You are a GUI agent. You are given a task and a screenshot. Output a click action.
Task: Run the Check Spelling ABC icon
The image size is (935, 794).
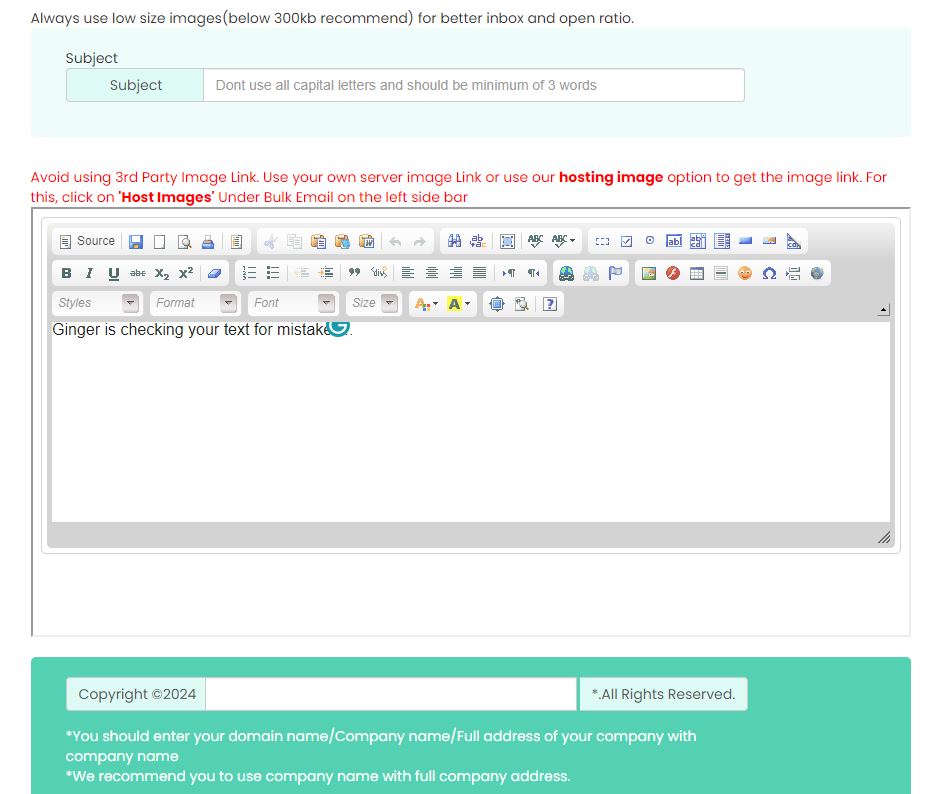pyautogui.click(x=535, y=241)
